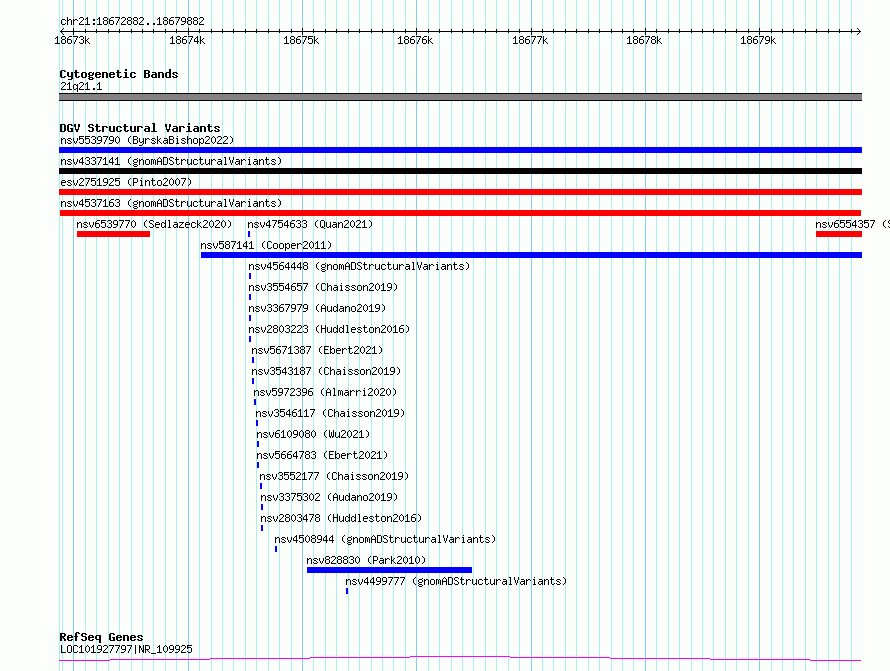Image resolution: width=890 pixels, height=671 pixels.
Task: Open nsv5972396 (Almarri2020) entry
Action: pos(325,392)
